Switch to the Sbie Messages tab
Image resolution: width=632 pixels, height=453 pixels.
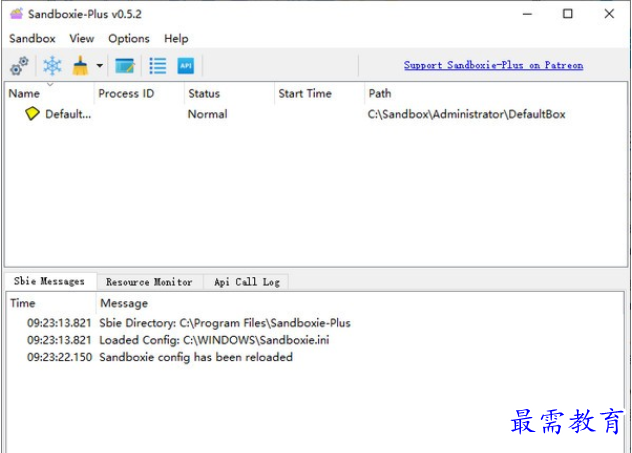(50, 281)
